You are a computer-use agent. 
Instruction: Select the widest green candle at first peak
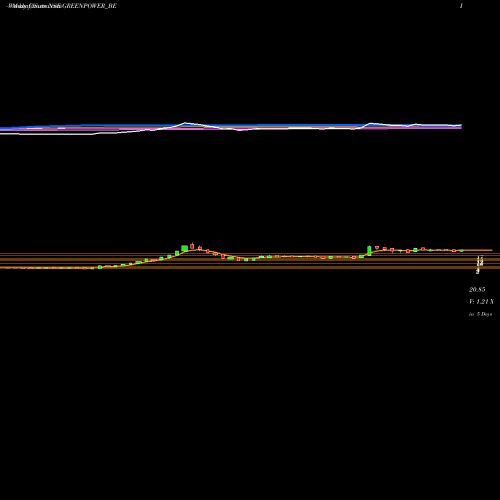click(x=184, y=248)
